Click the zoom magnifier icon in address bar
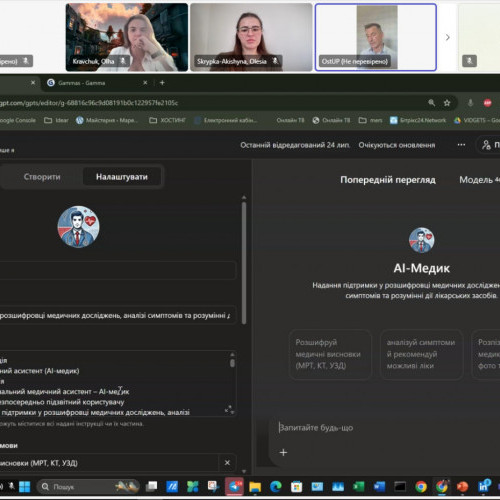Image resolution: width=500 pixels, height=500 pixels. click(x=431, y=103)
